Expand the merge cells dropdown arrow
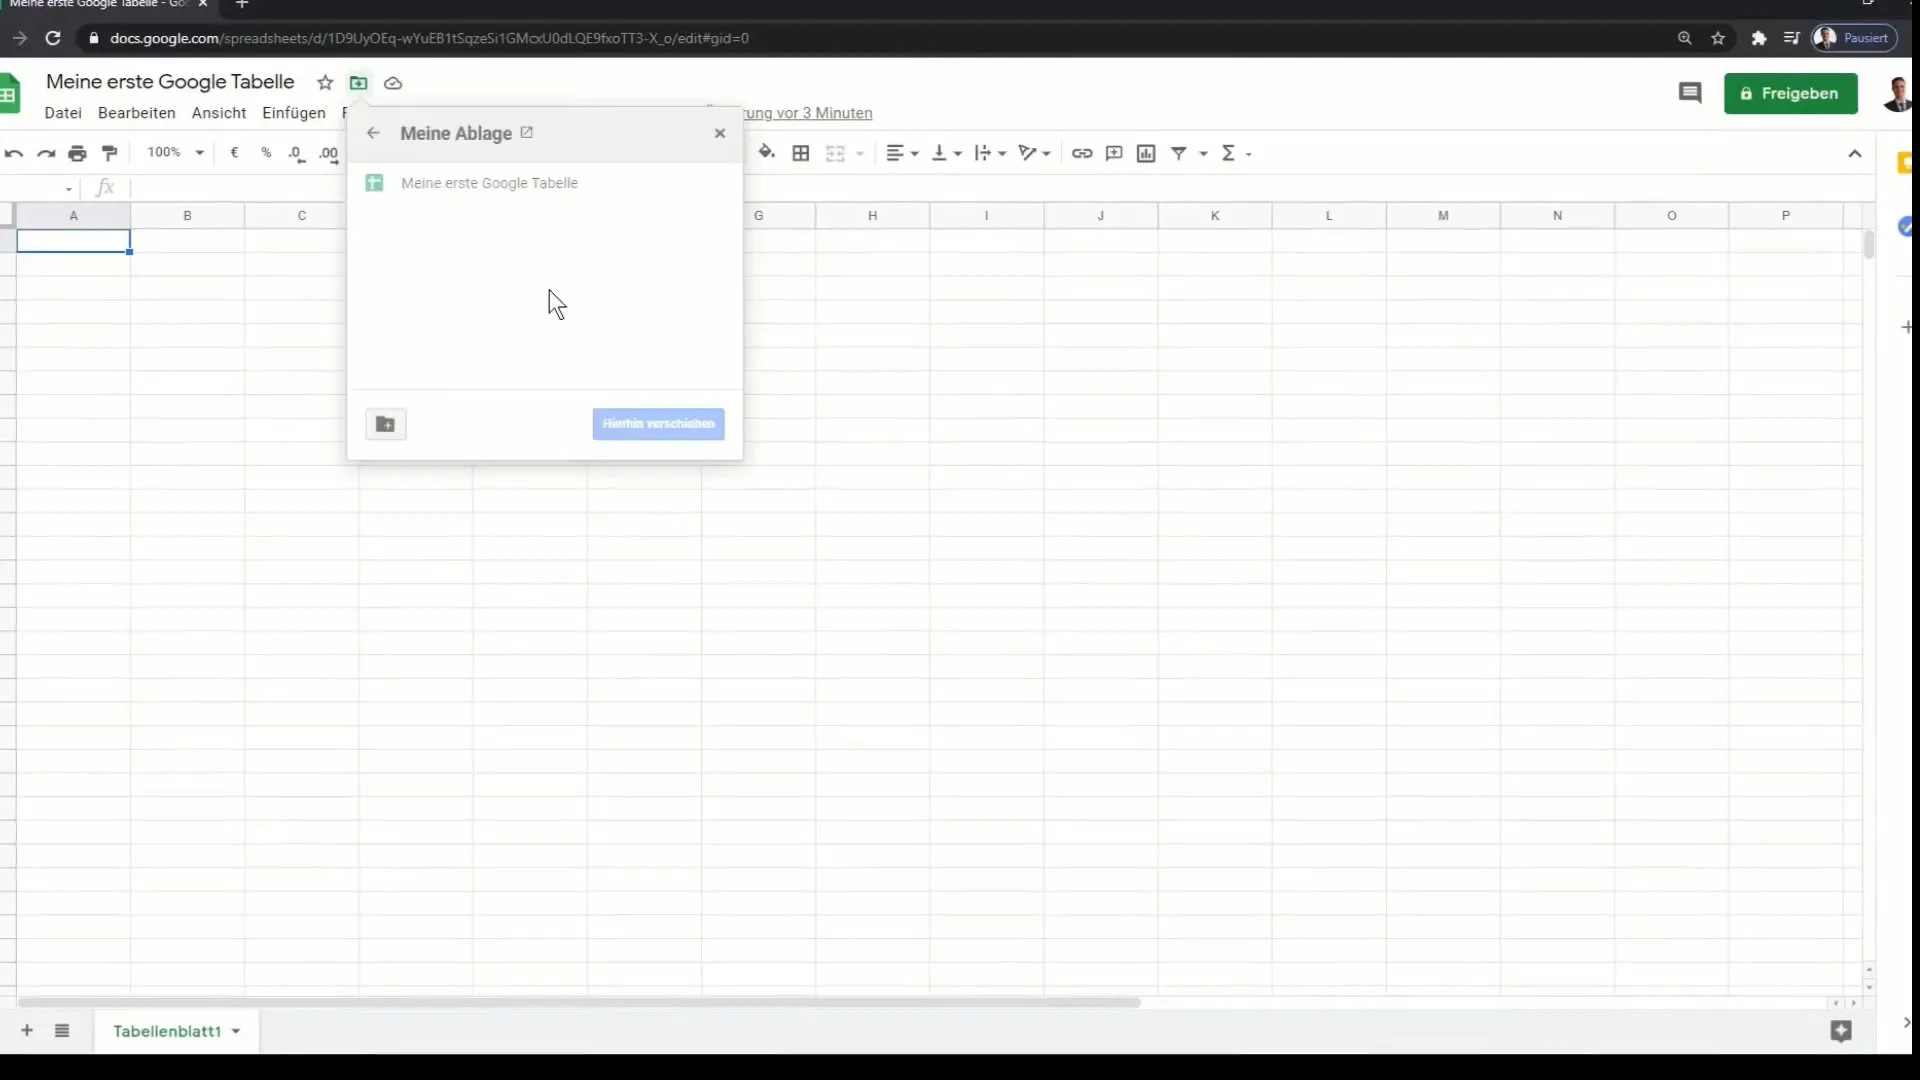The height and width of the screenshot is (1080, 1920). 859,154
